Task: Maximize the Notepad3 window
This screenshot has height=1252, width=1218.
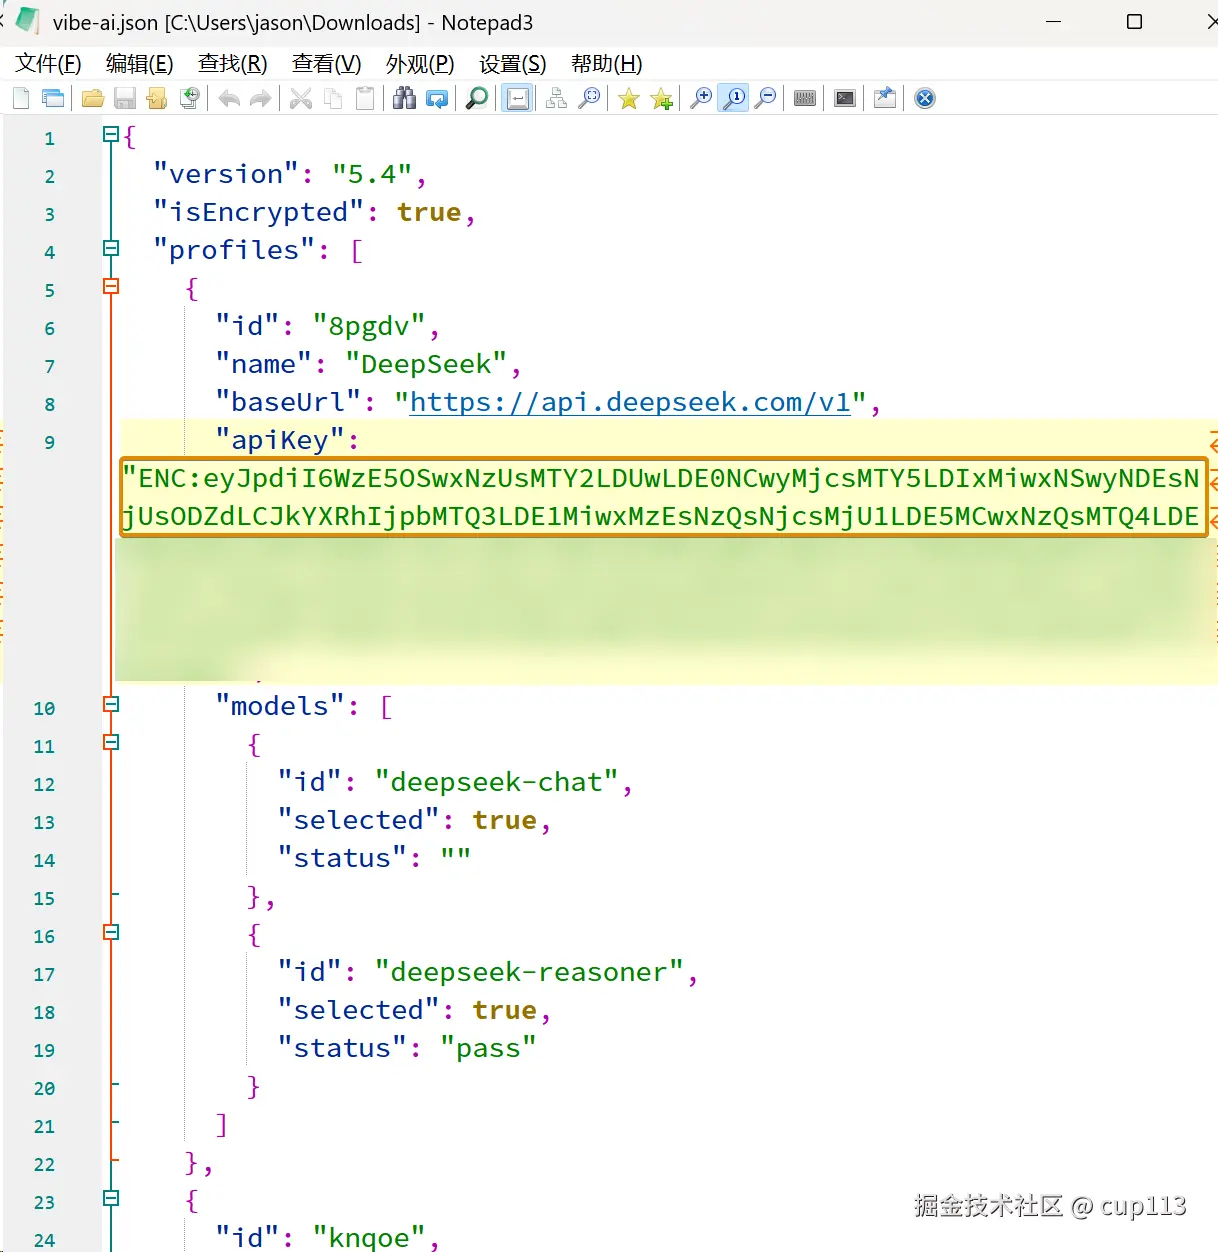Action: click(x=1134, y=22)
